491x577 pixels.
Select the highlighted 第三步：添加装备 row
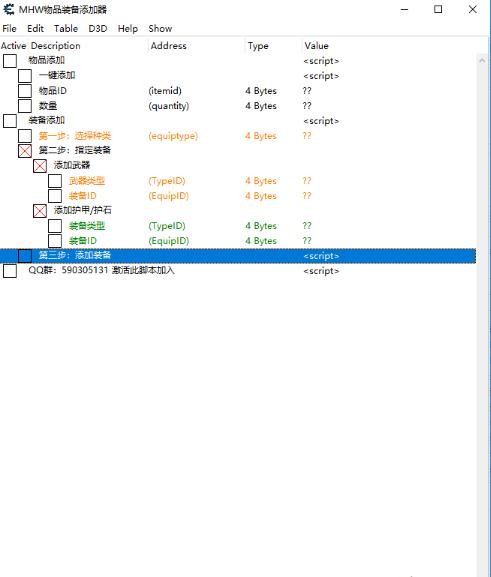pos(238,256)
